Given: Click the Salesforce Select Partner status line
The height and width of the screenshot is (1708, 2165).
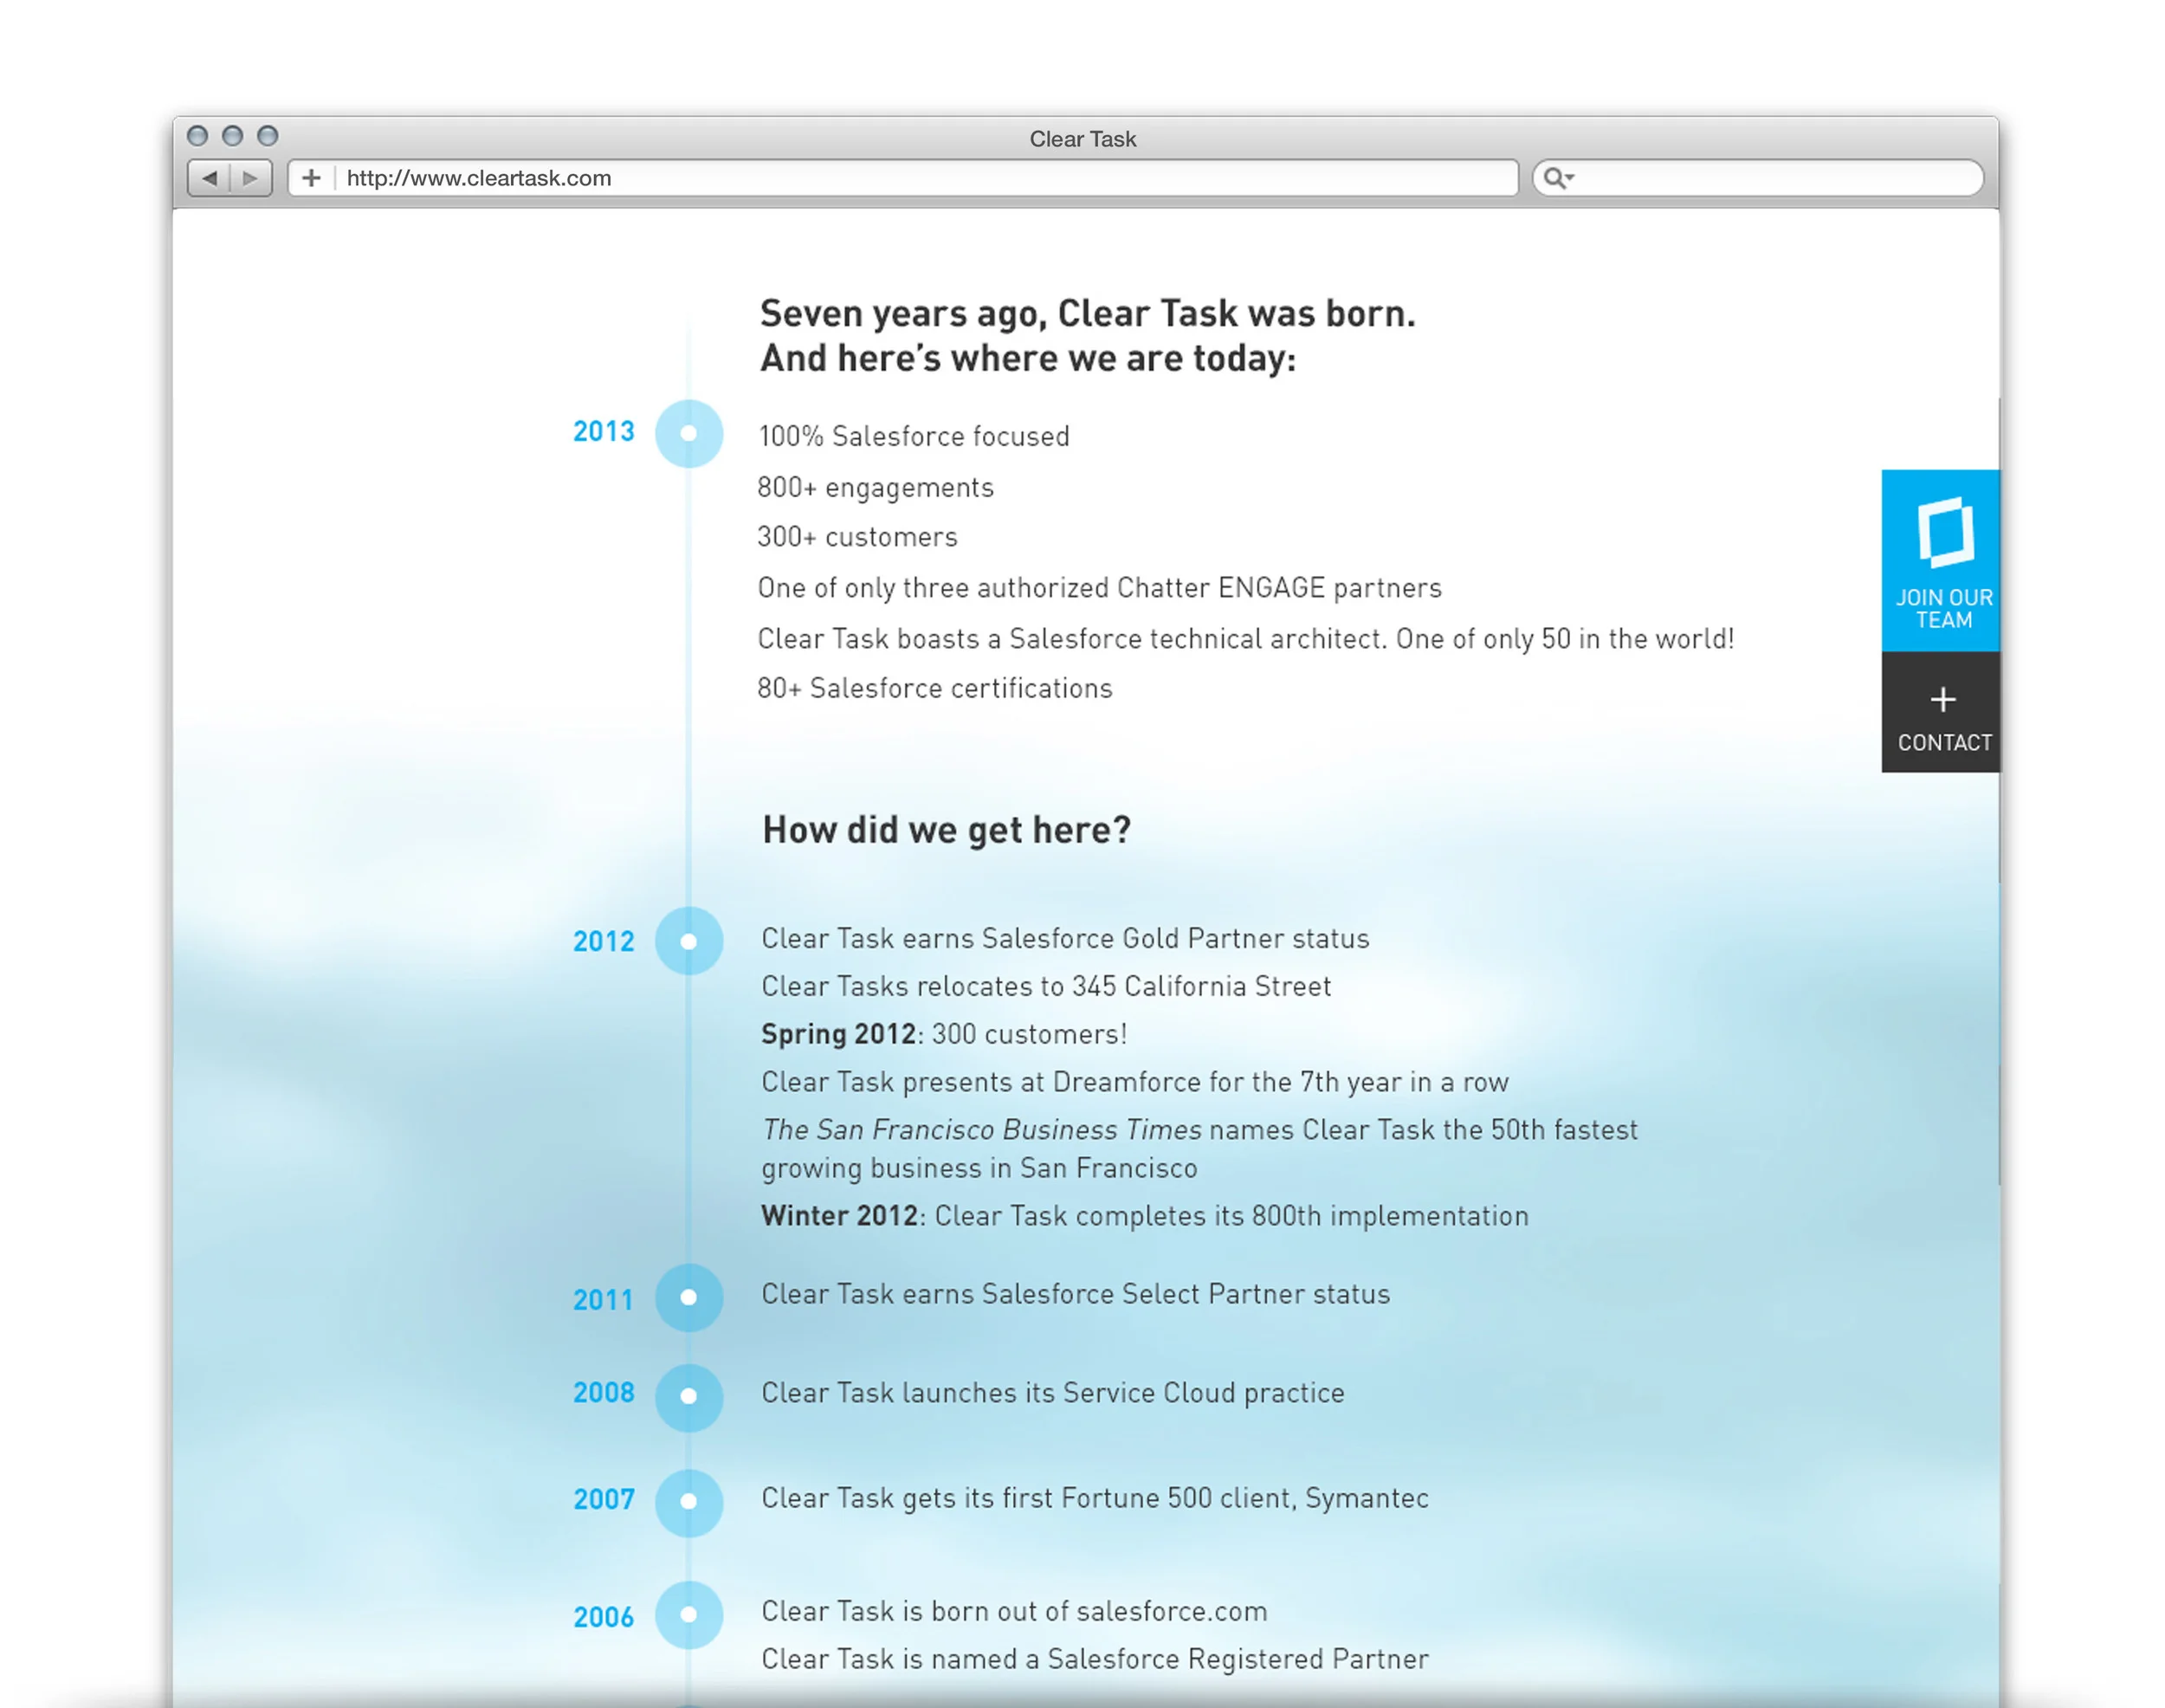Looking at the screenshot, I should pyautogui.click(x=1076, y=1294).
